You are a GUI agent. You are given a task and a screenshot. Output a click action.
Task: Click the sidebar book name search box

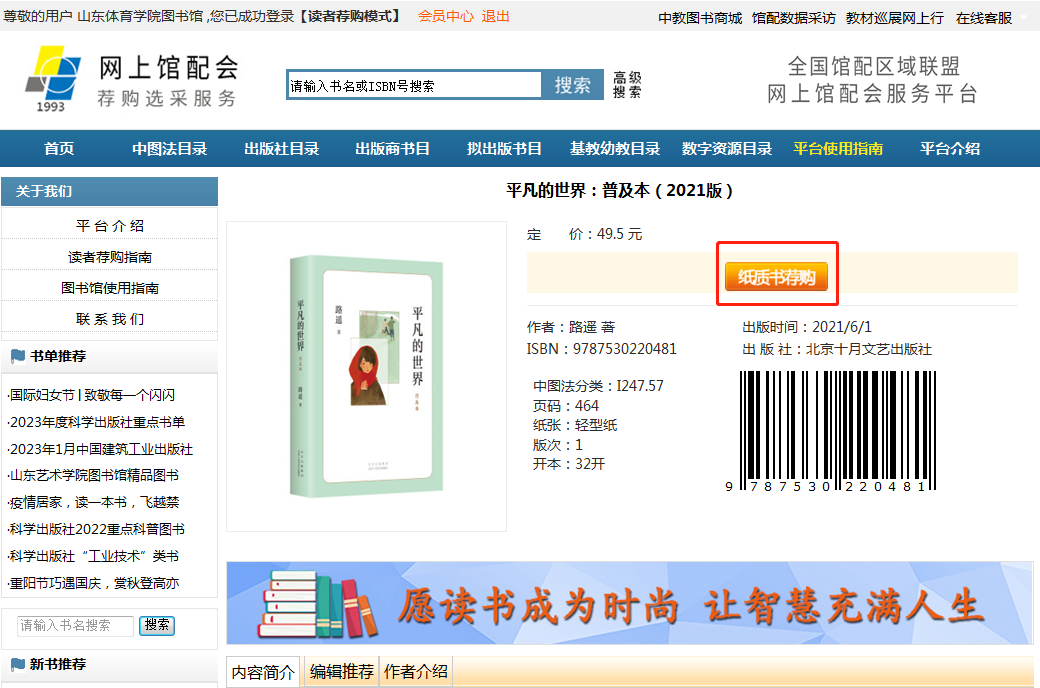coord(76,626)
